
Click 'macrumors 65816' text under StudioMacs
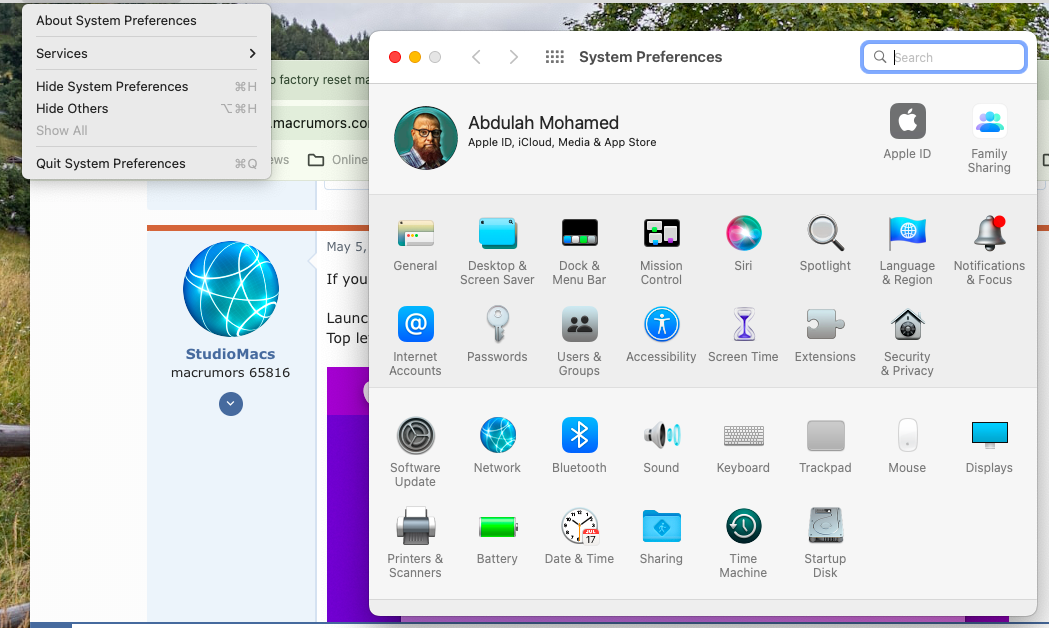click(x=230, y=373)
